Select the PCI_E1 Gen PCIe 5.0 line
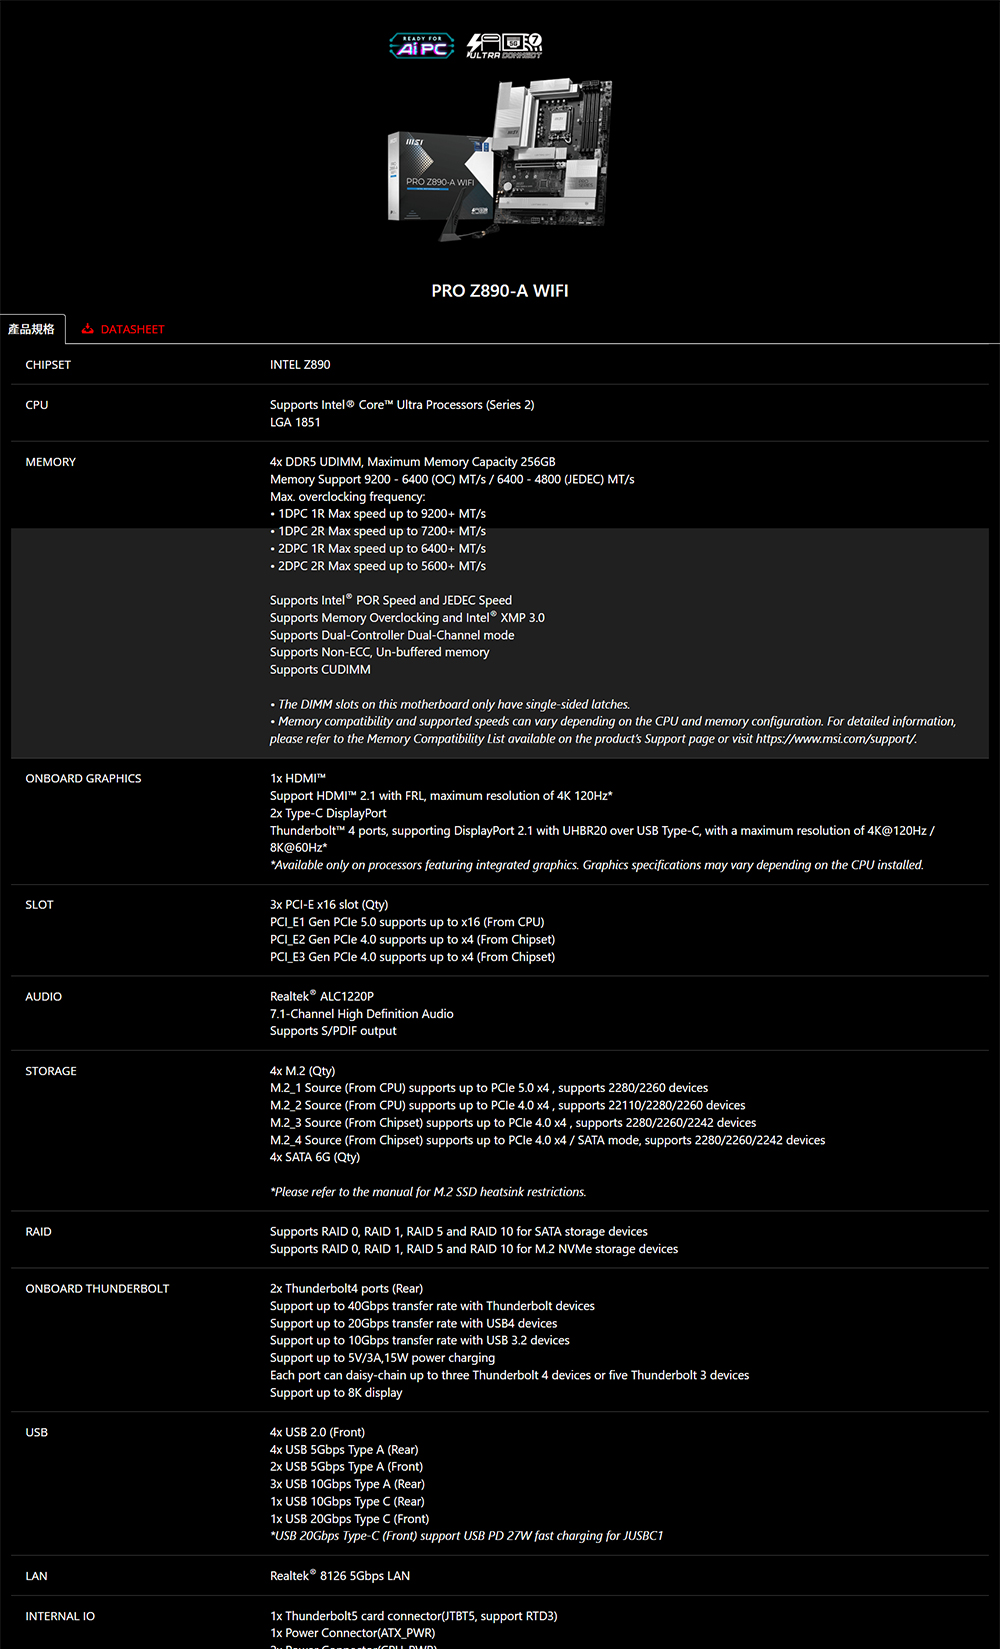 (x=407, y=922)
